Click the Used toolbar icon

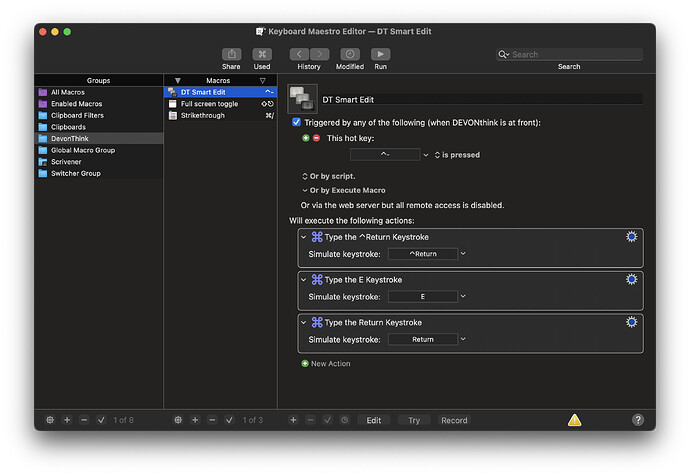[x=262, y=54]
